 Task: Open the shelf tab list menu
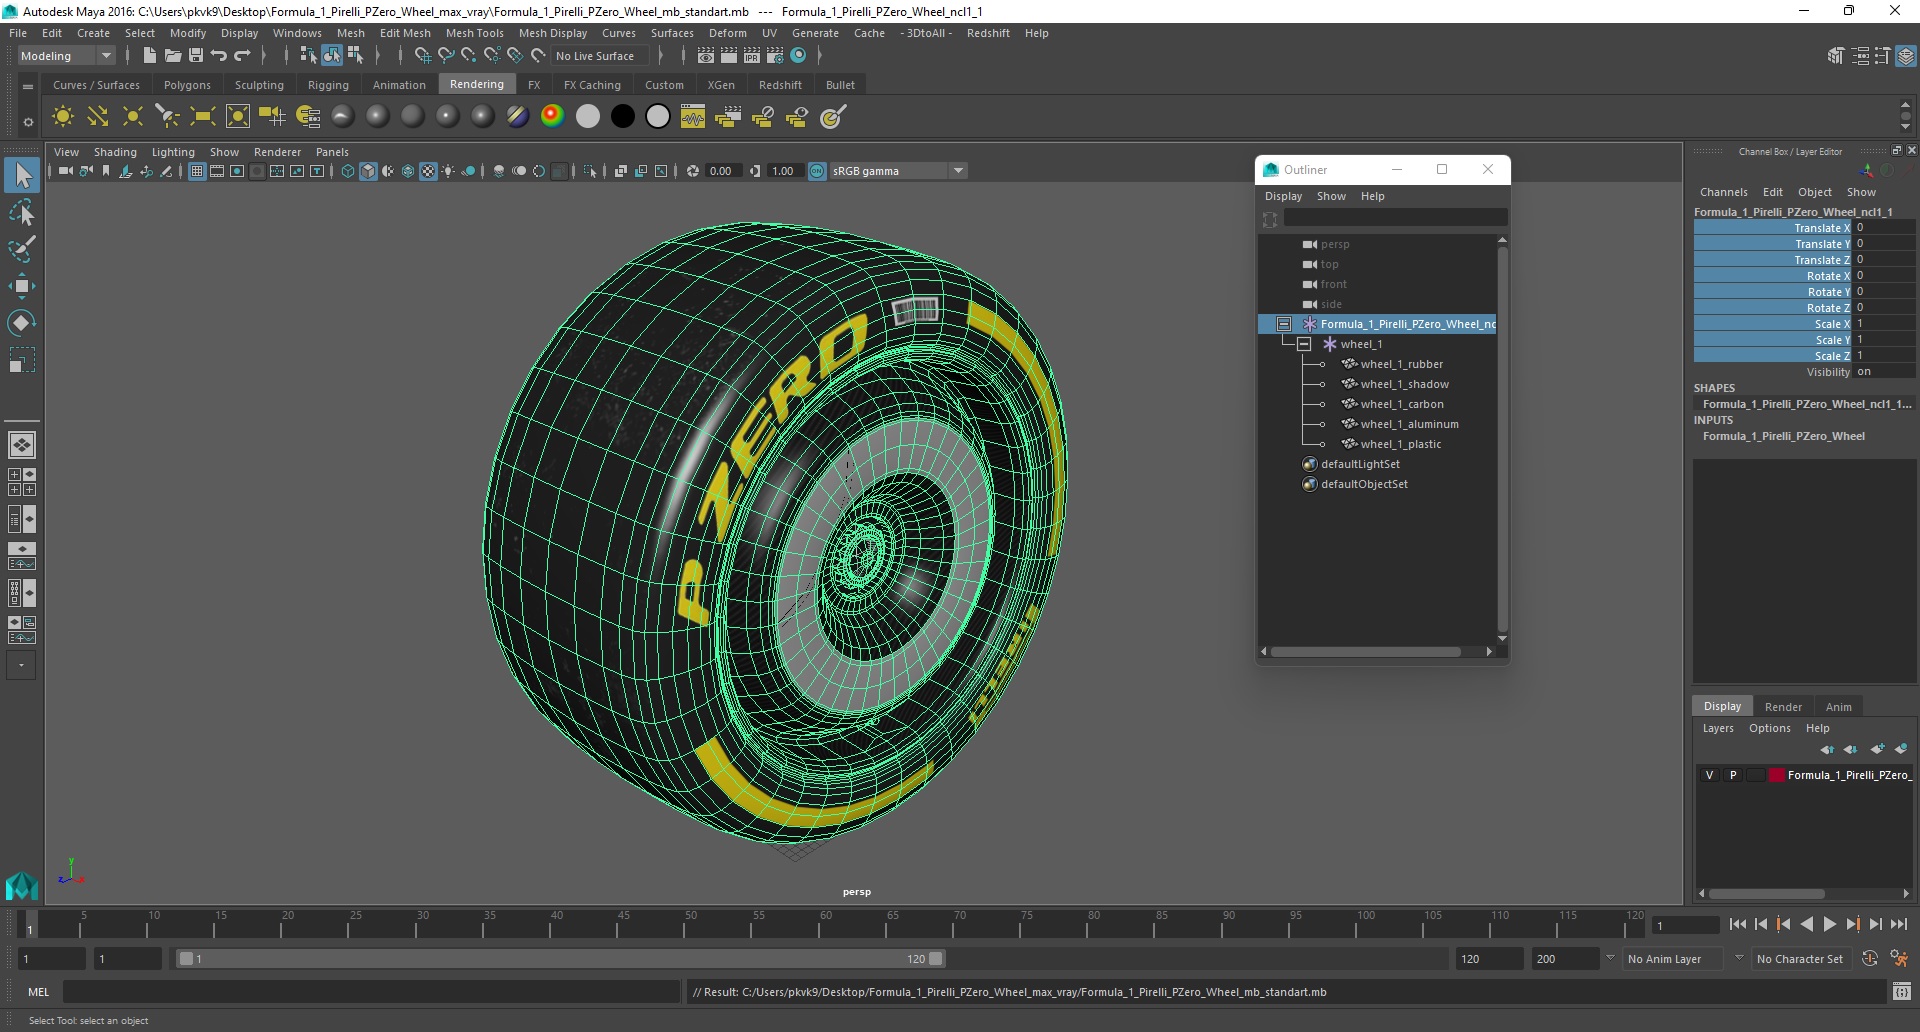click(28, 86)
